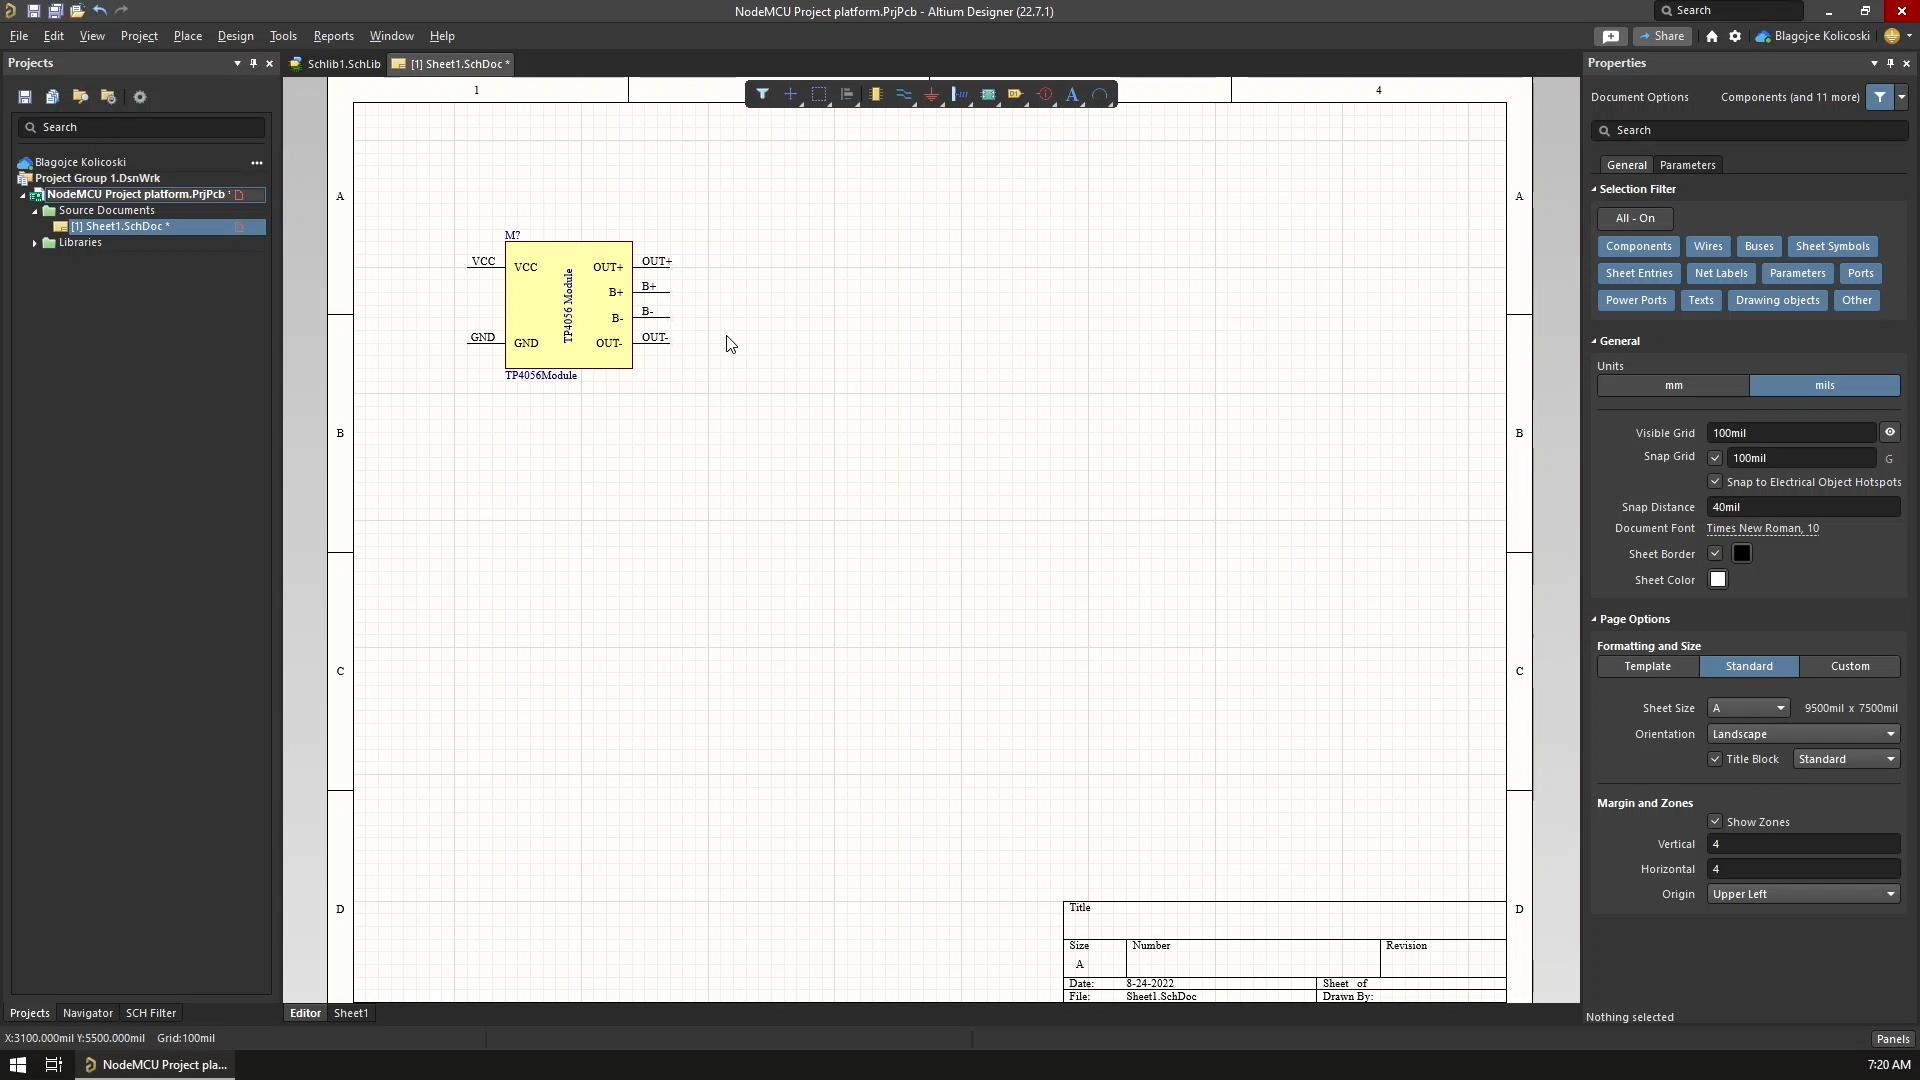
Task: Click the Share button
Action: [x=1661, y=36]
